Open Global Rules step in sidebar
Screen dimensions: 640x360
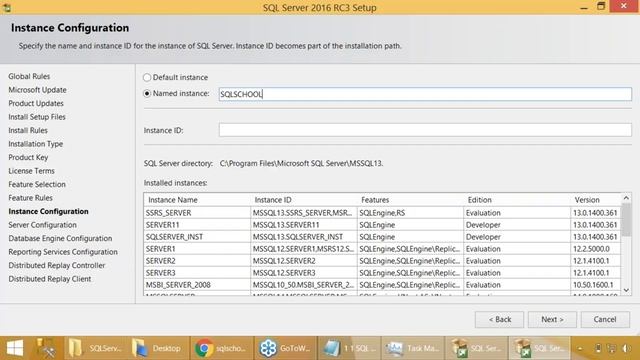click(x=29, y=76)
